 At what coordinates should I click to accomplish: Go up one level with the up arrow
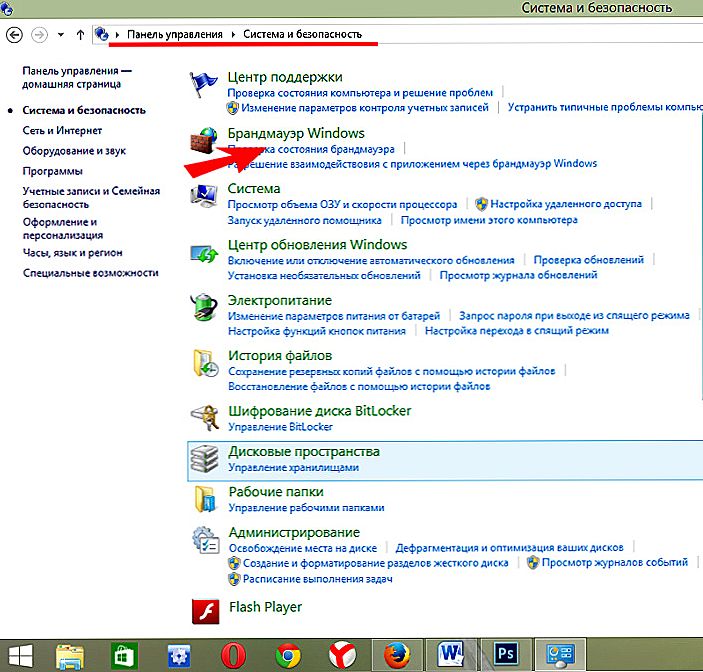point(80,35)
